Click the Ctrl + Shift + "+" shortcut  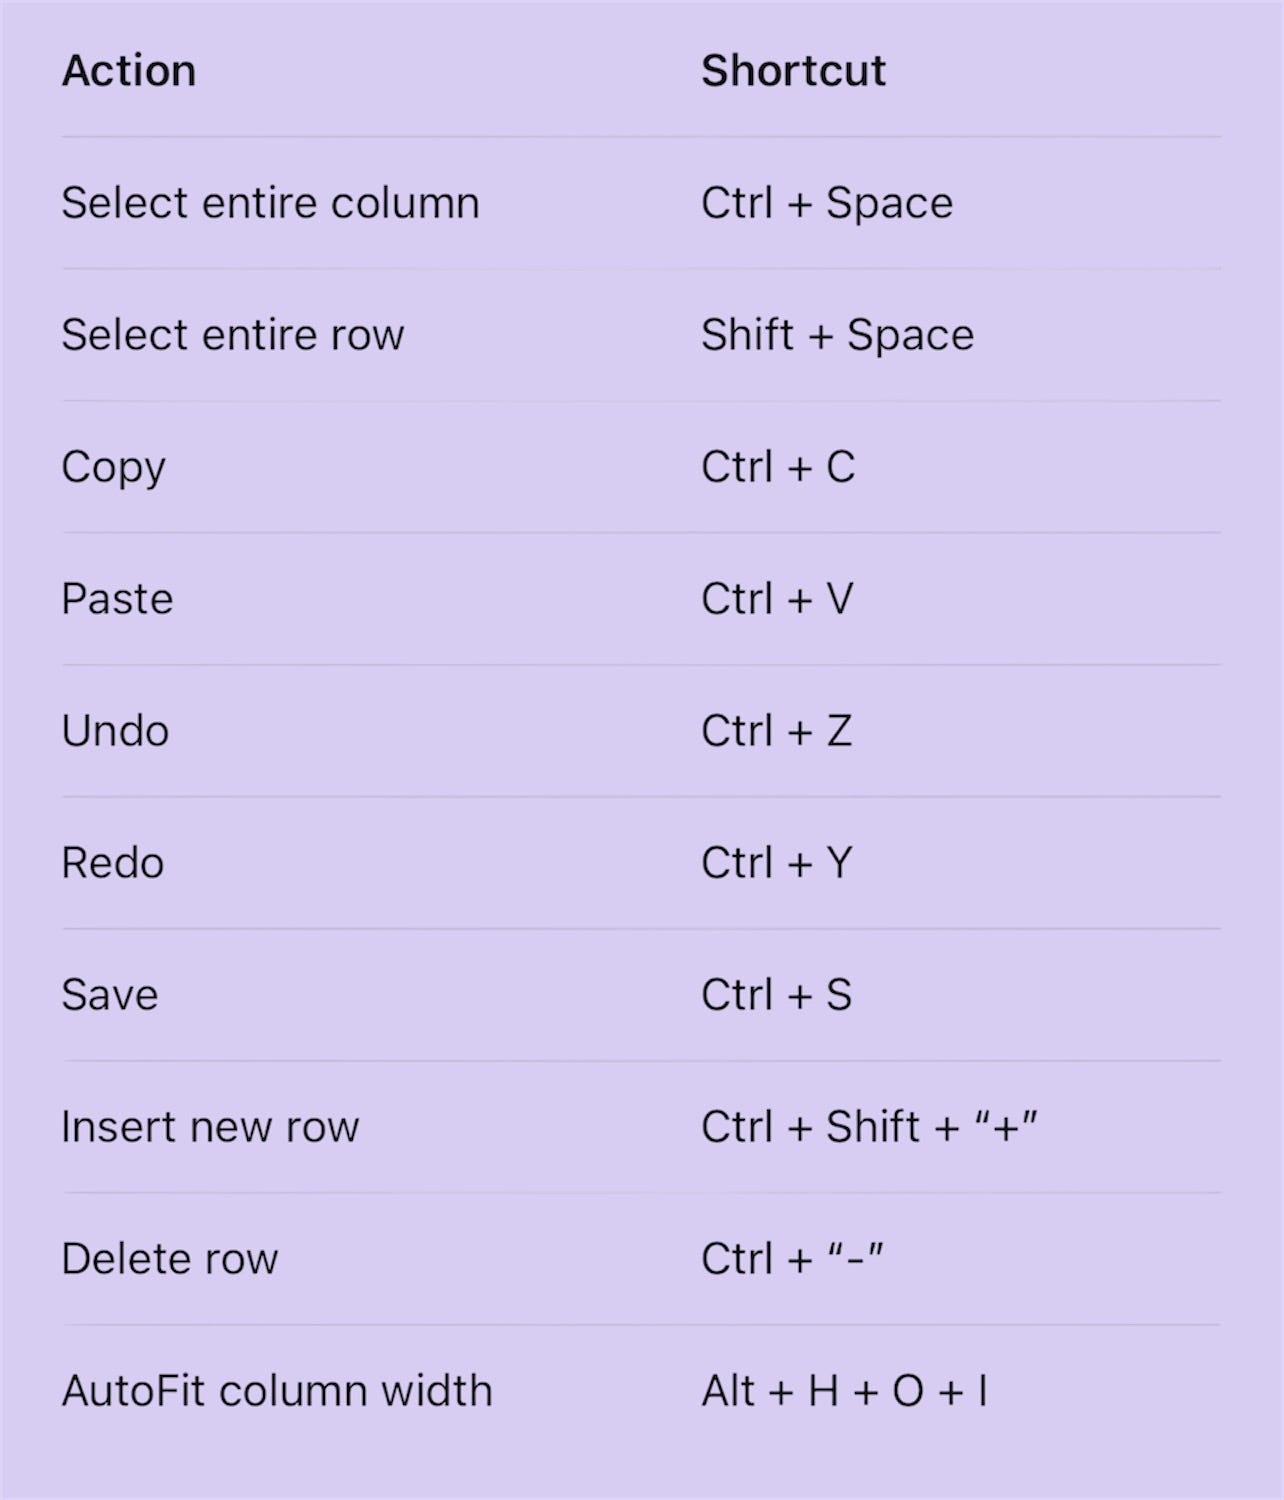870,1127
